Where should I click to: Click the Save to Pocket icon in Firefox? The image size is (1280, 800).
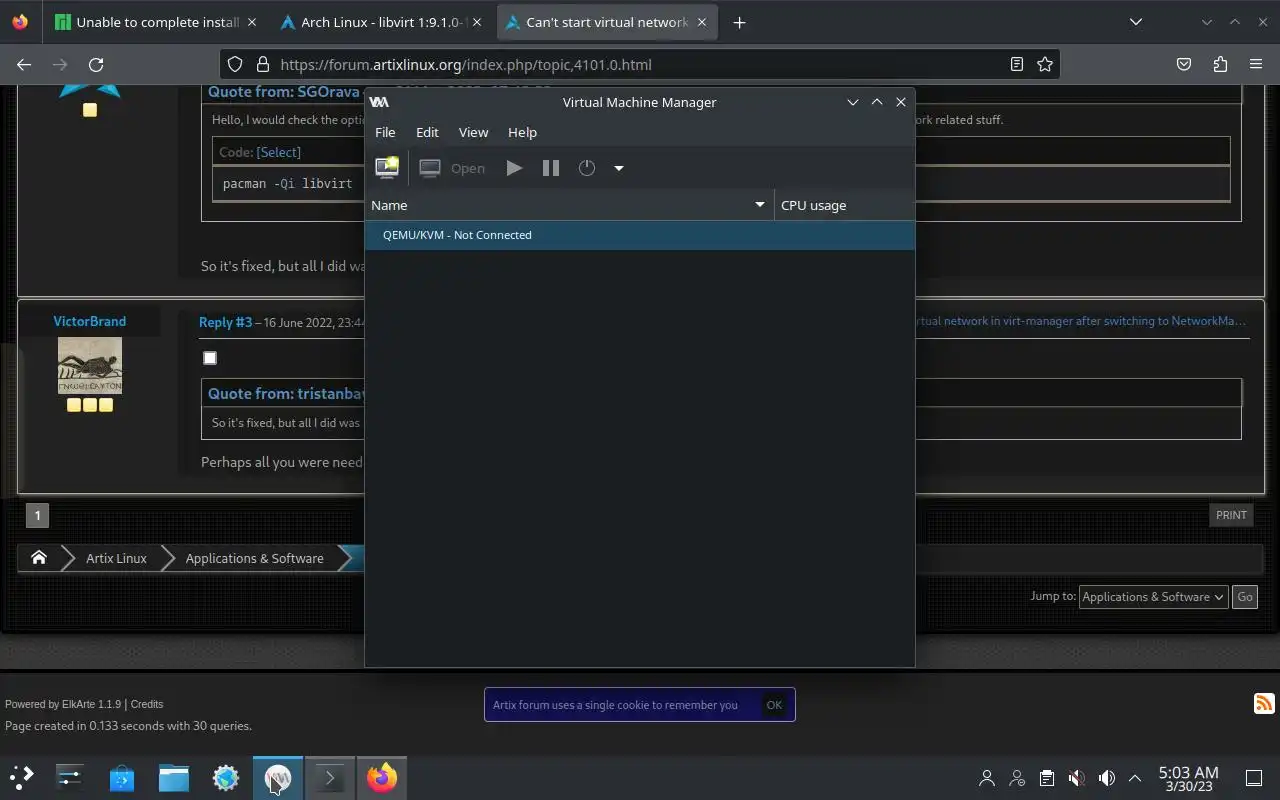click(x=1184, y=64)
